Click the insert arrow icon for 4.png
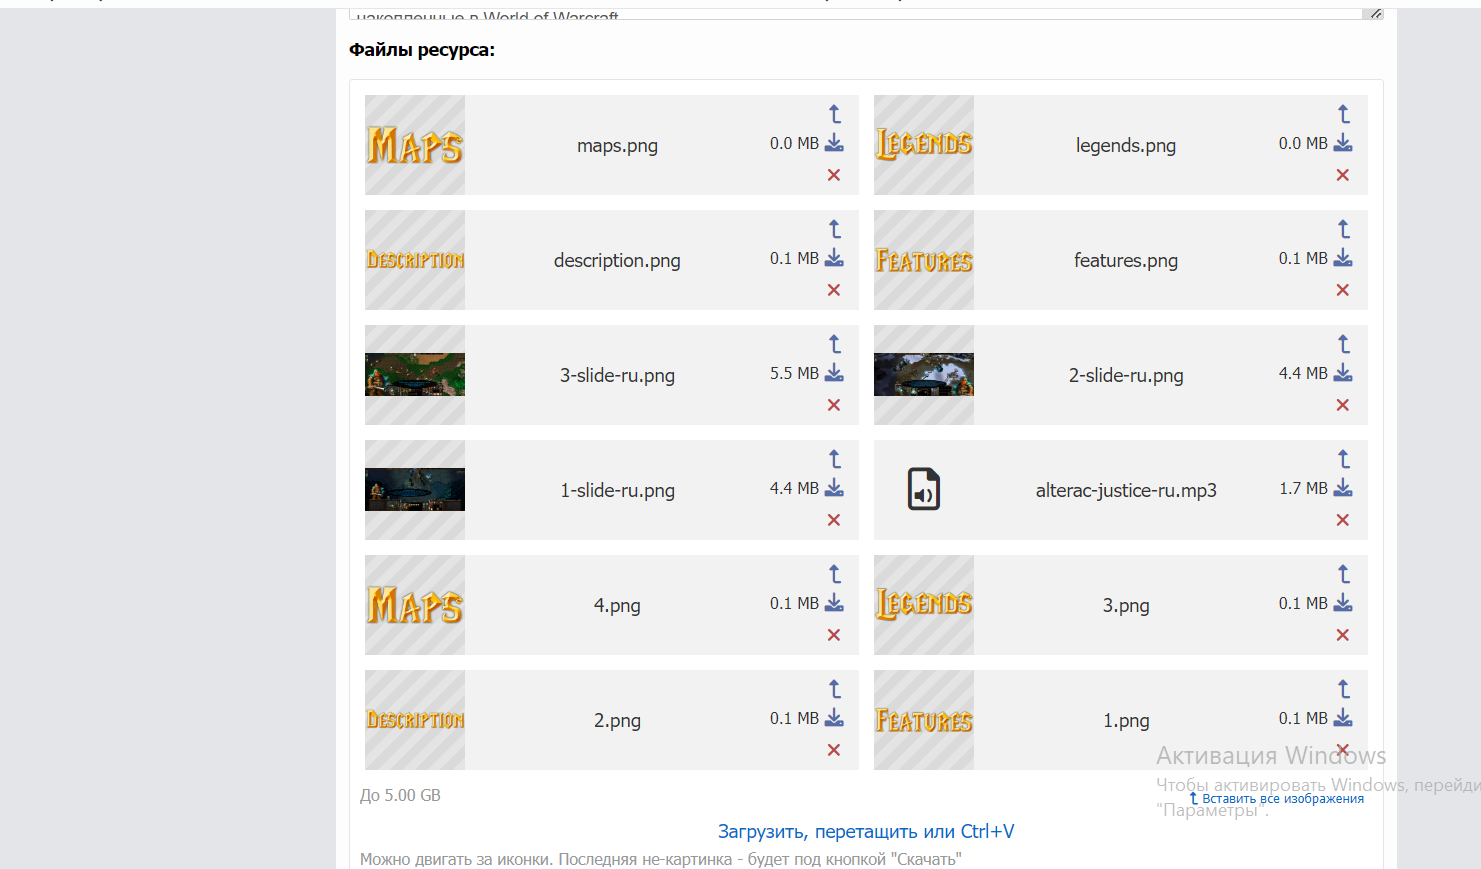Viewport: 1481px width, 869px height. (835, 575)
